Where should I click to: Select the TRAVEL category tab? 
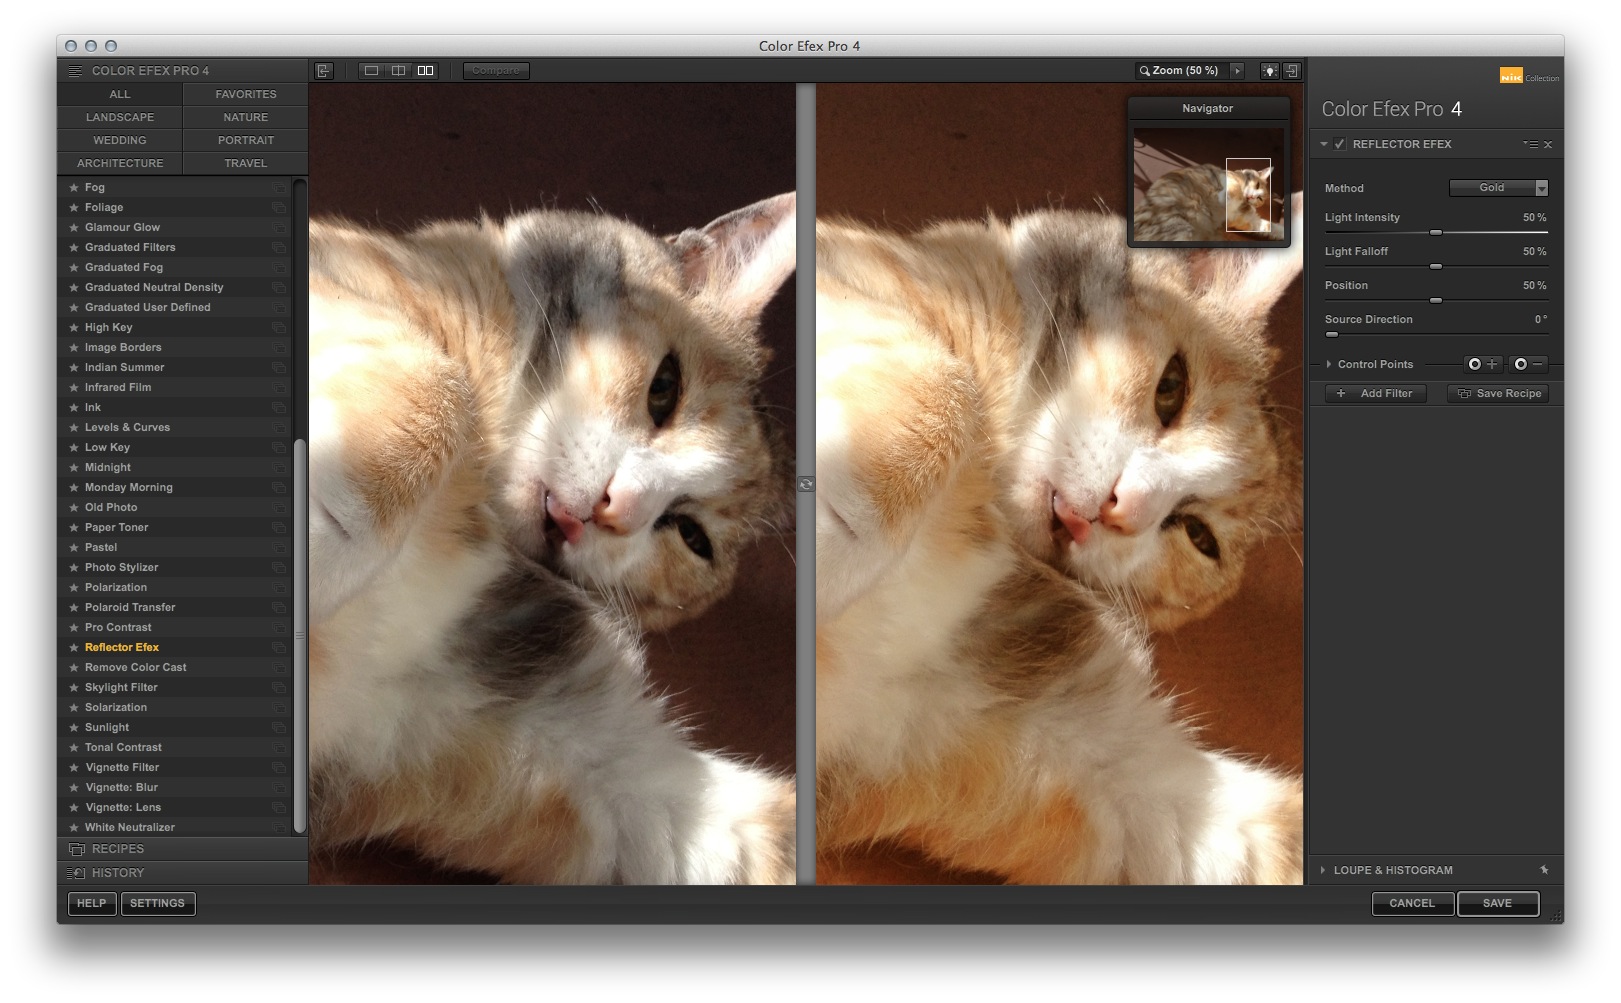coord(246,163)
